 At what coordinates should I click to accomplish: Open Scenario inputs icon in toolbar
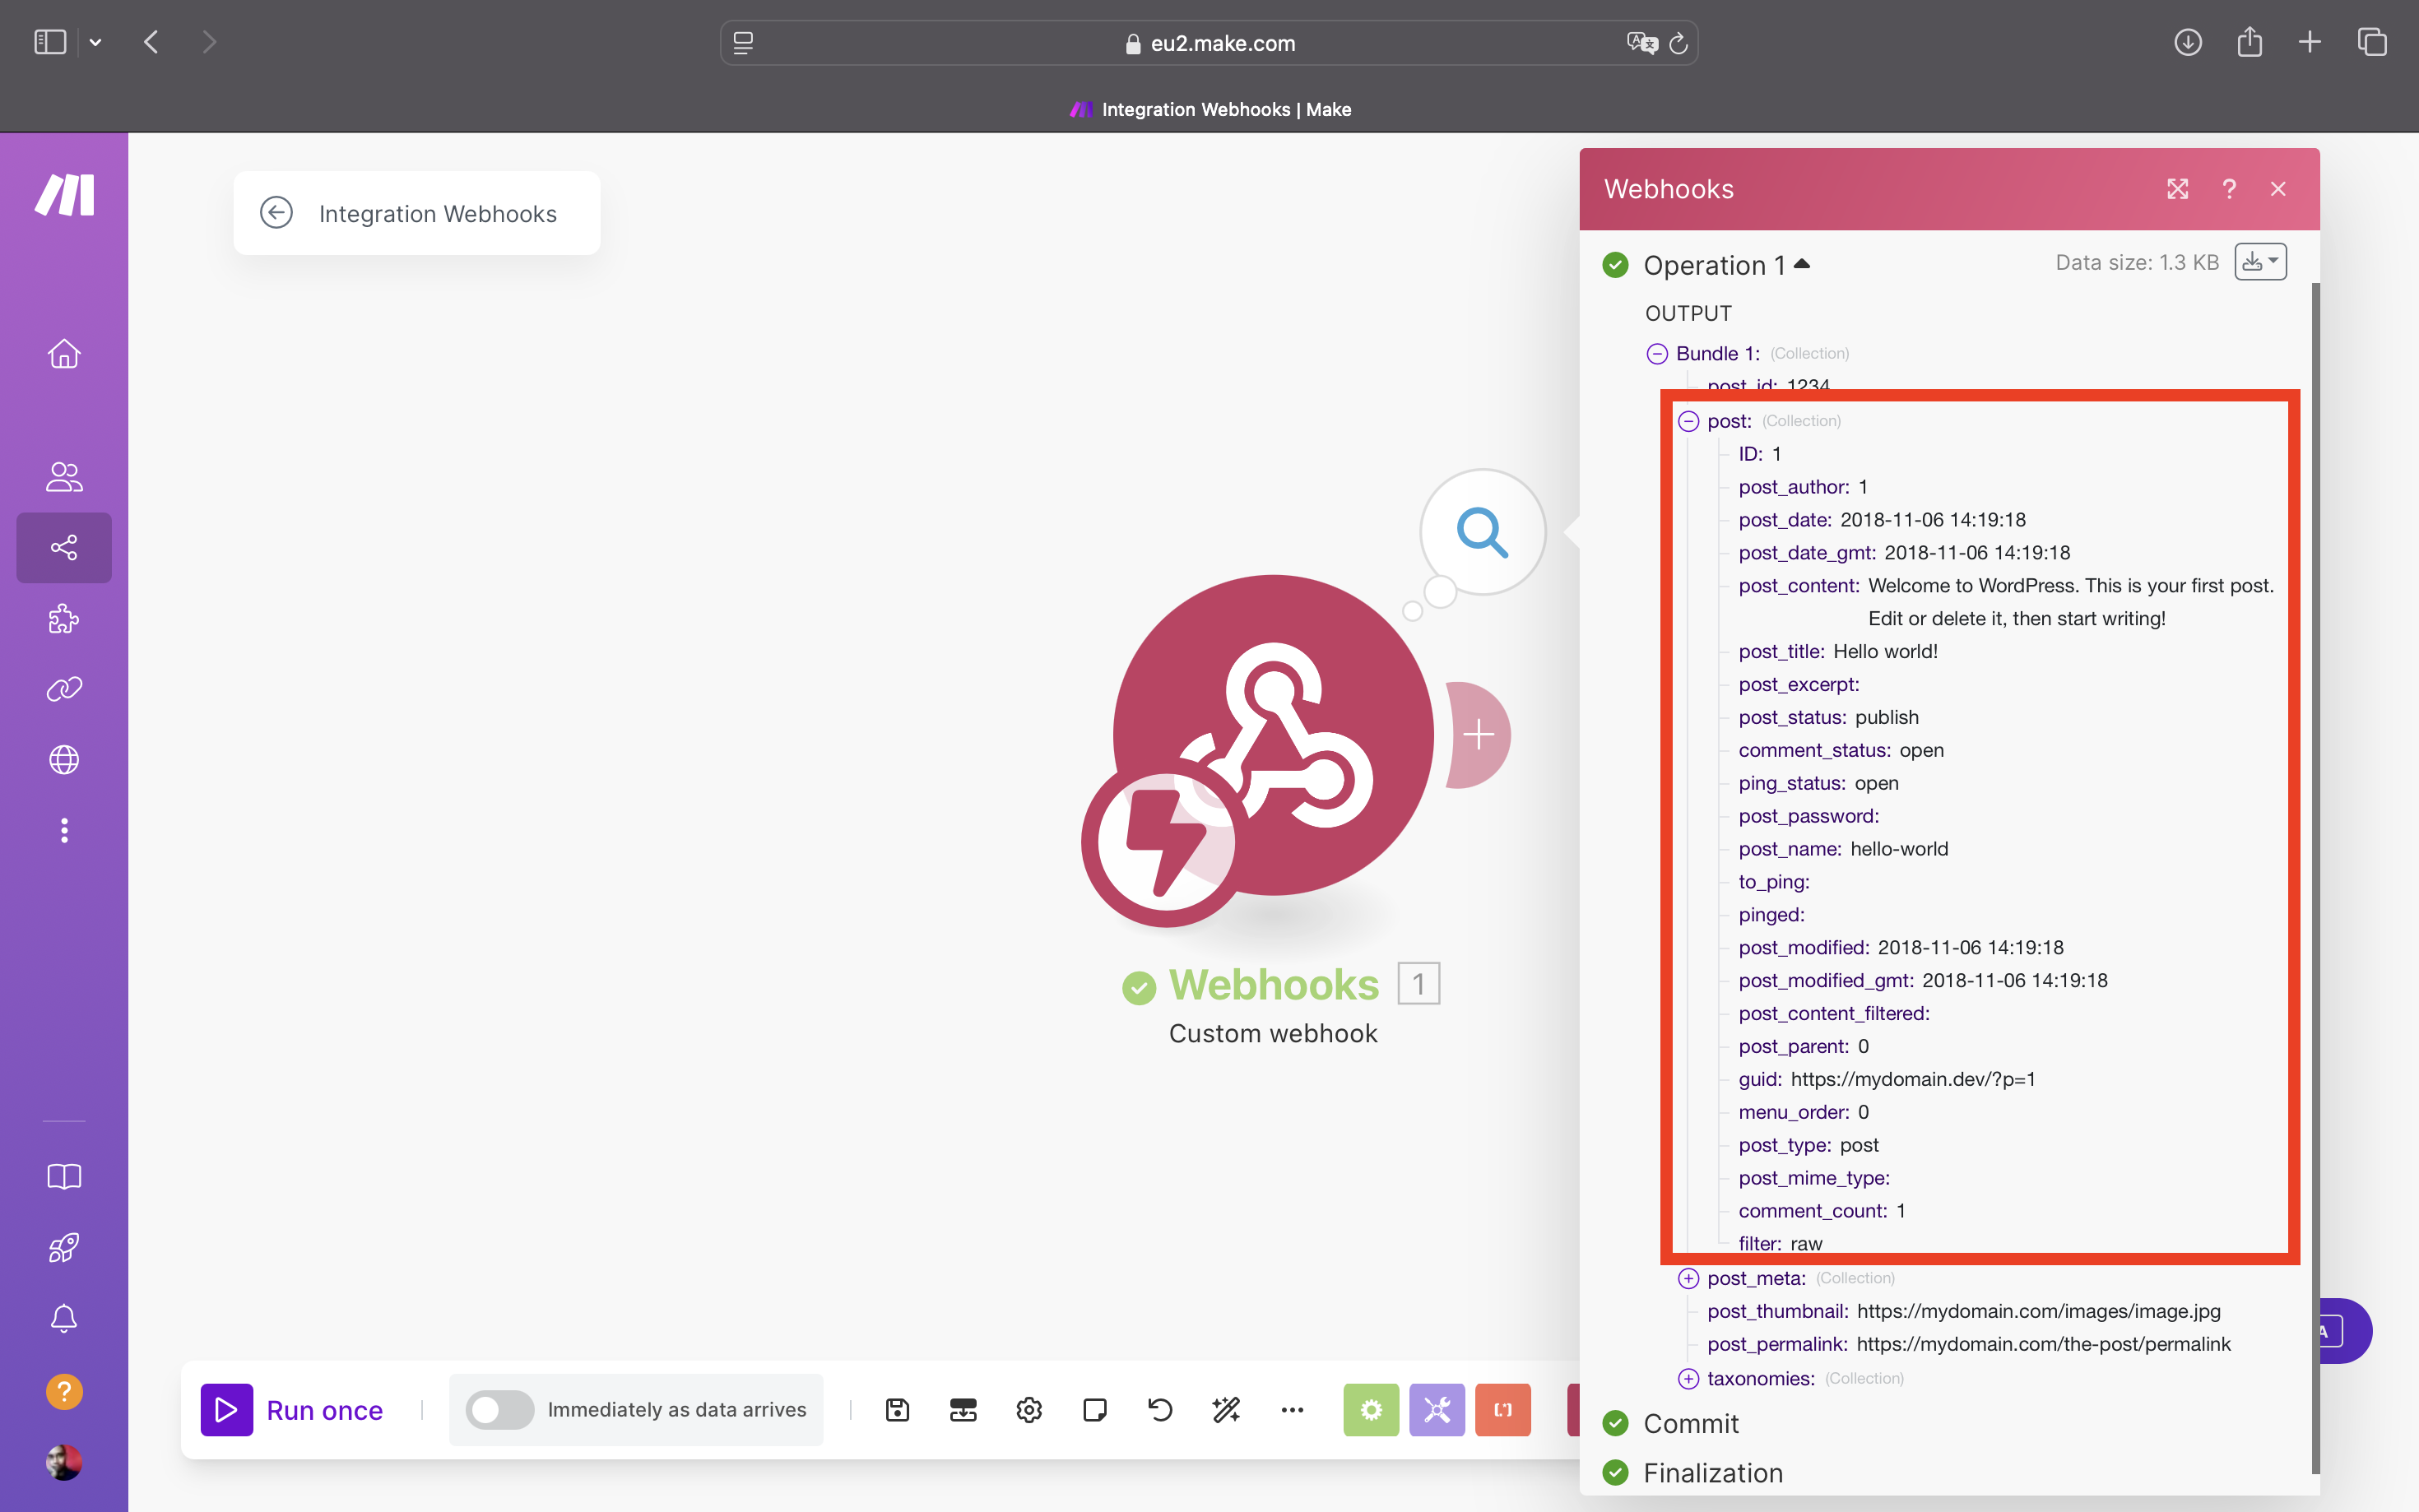[x=963, y=1410]
